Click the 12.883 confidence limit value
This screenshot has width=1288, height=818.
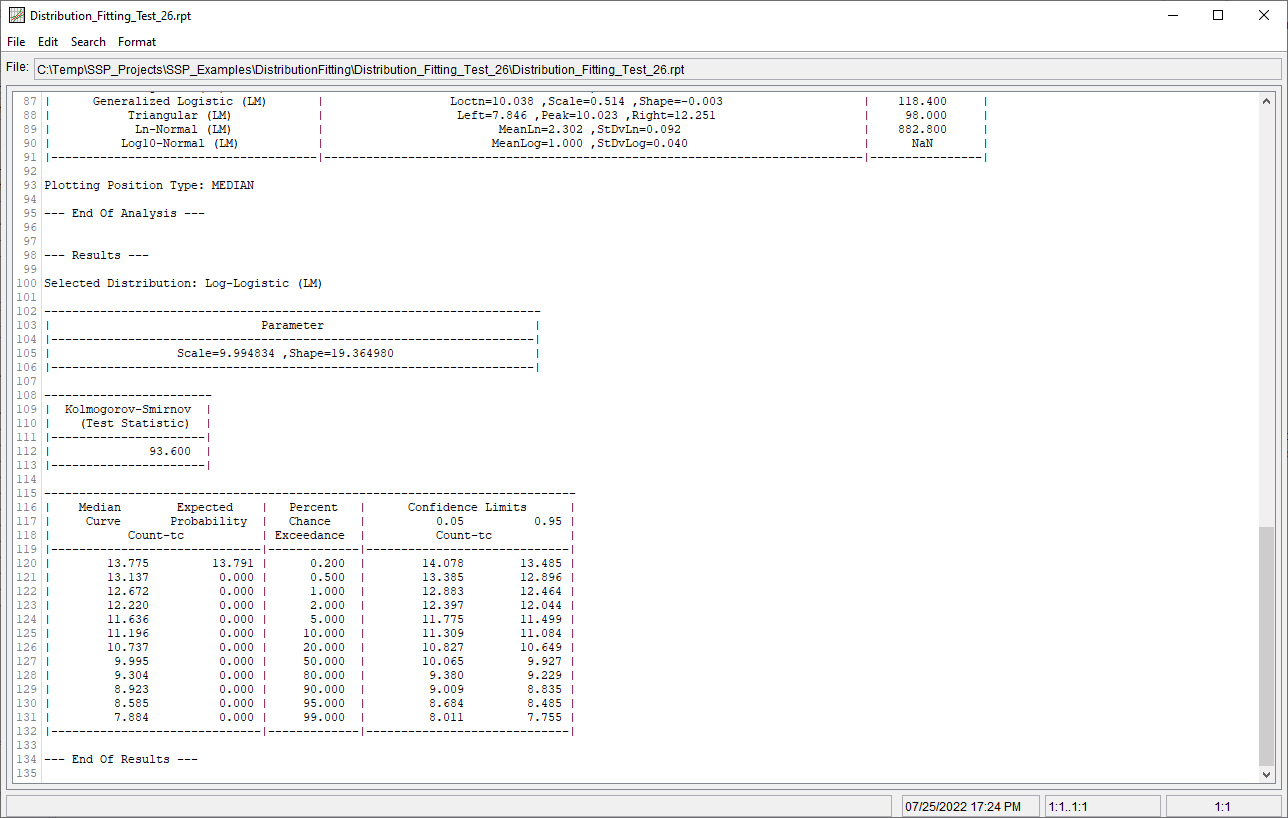pyautogui.click(x=443, y=591)
